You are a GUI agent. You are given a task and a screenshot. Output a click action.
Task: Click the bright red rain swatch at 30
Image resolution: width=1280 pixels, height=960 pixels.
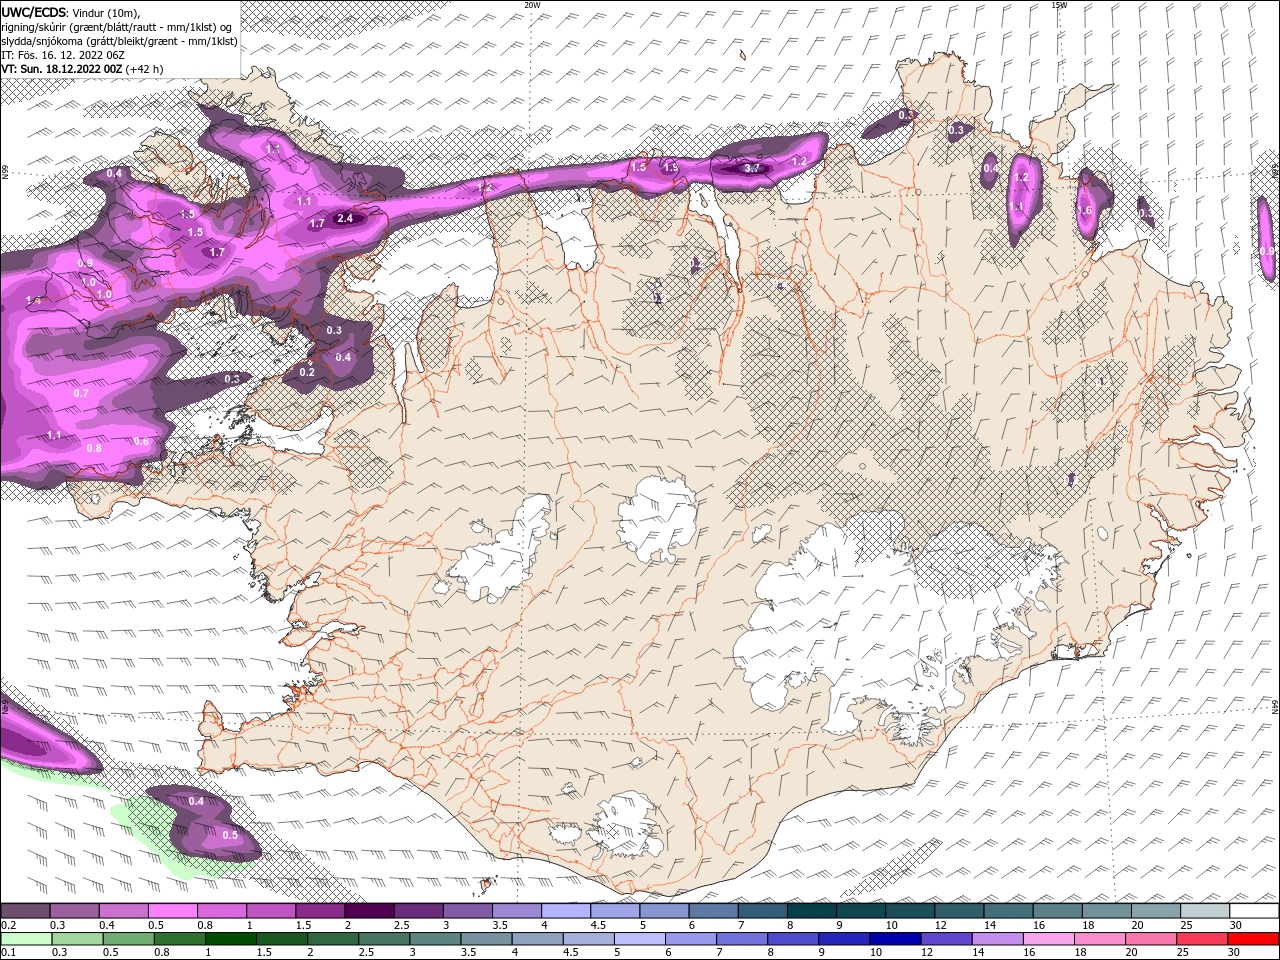point(1252,938)
